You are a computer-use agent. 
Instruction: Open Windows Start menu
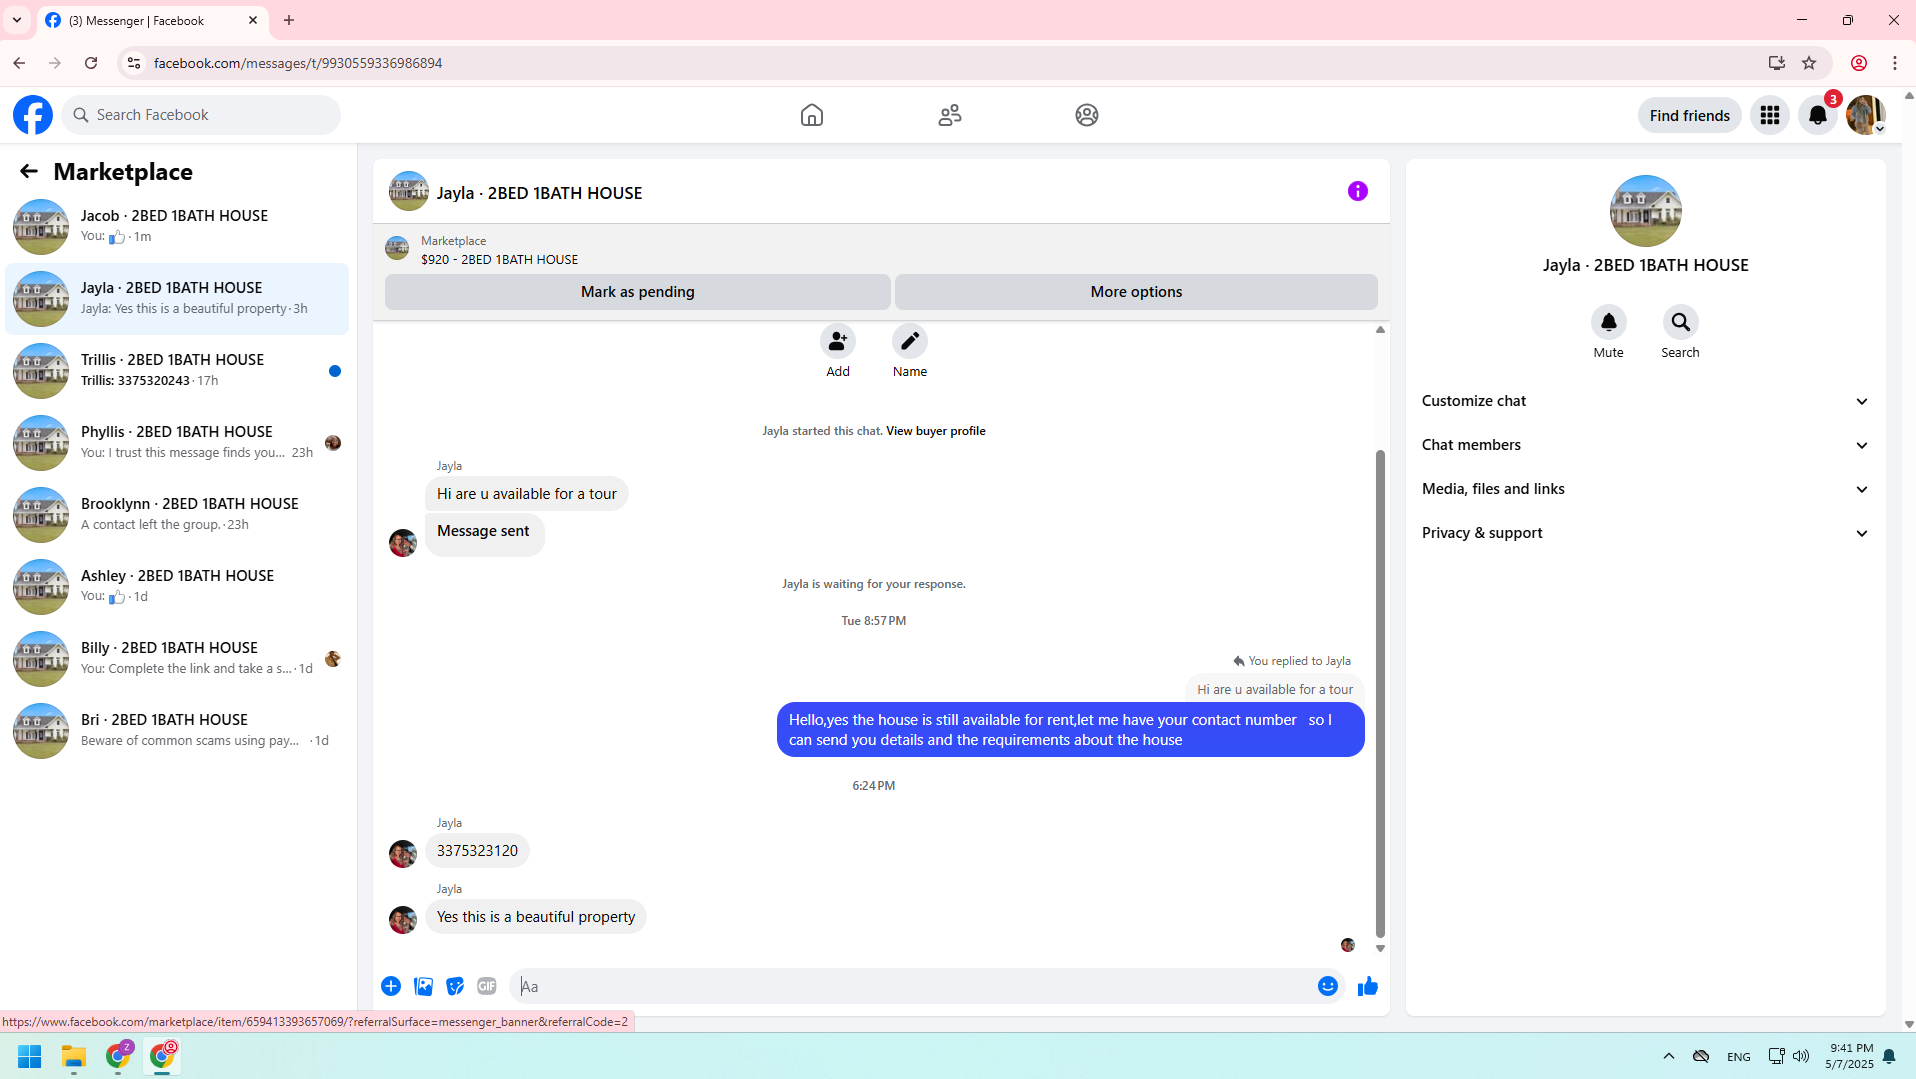[30, 1056]
